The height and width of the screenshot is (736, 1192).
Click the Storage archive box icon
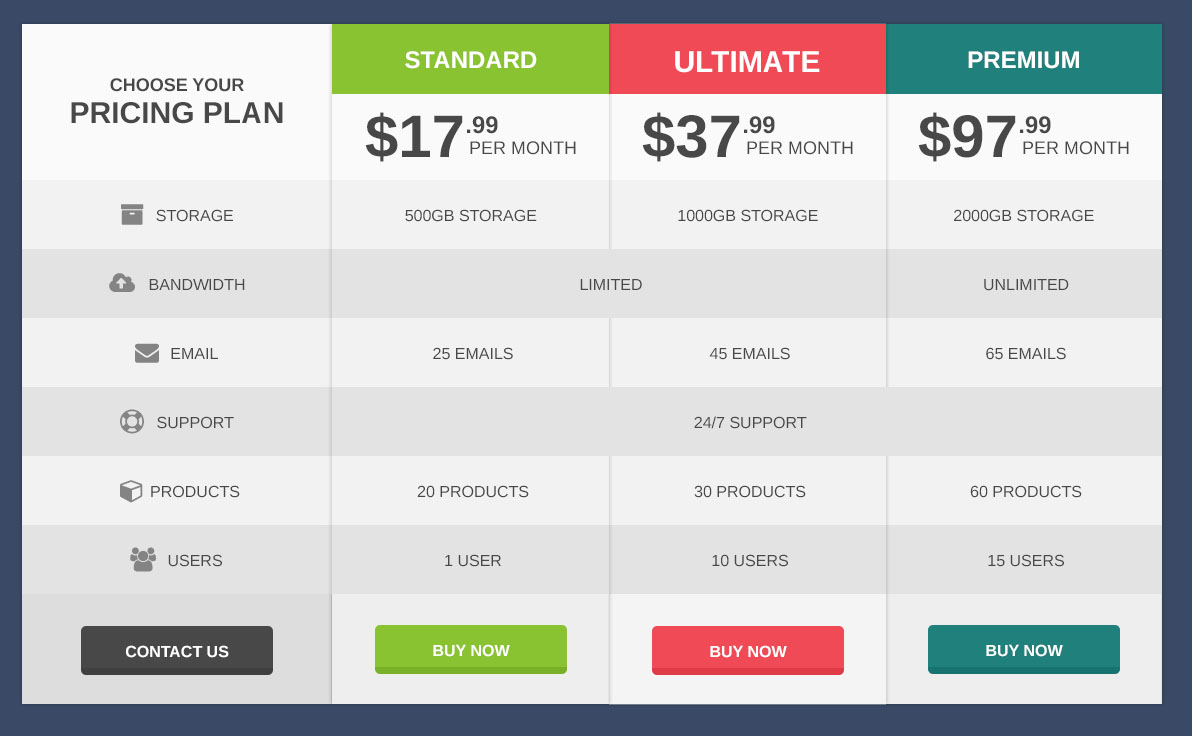pos(132,215)
